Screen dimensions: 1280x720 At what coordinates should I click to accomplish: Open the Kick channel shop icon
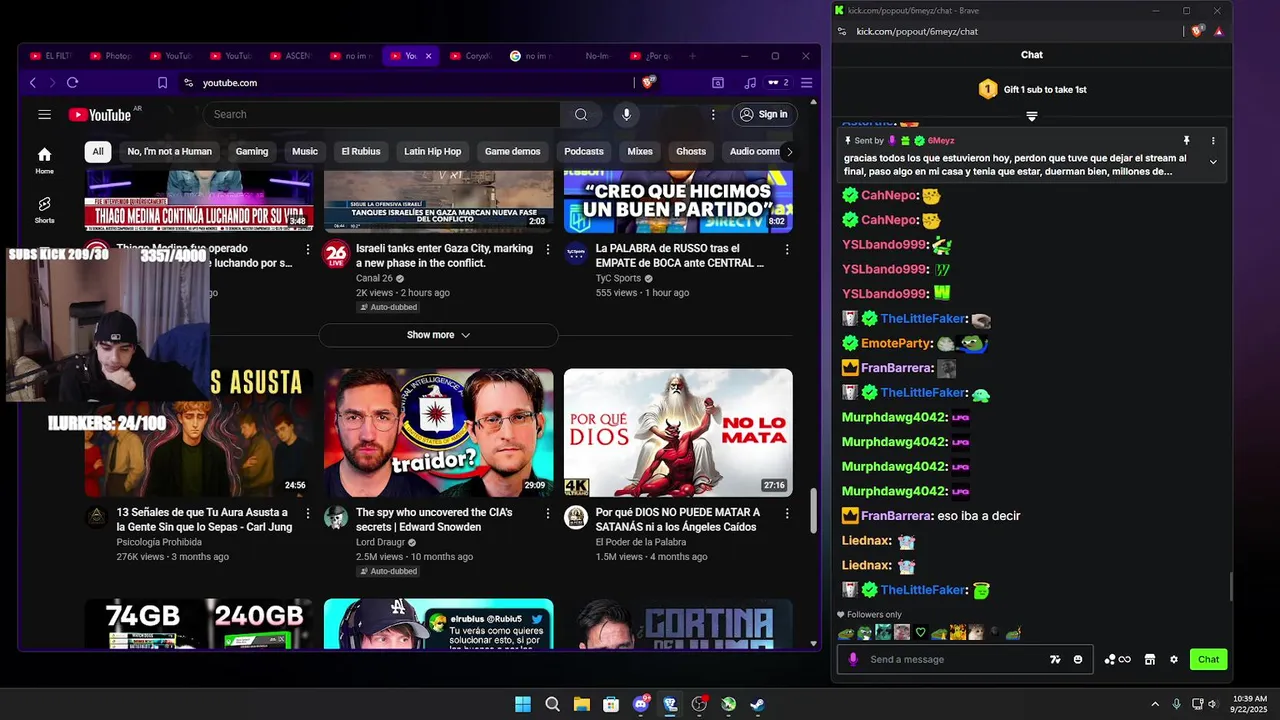1150,659
